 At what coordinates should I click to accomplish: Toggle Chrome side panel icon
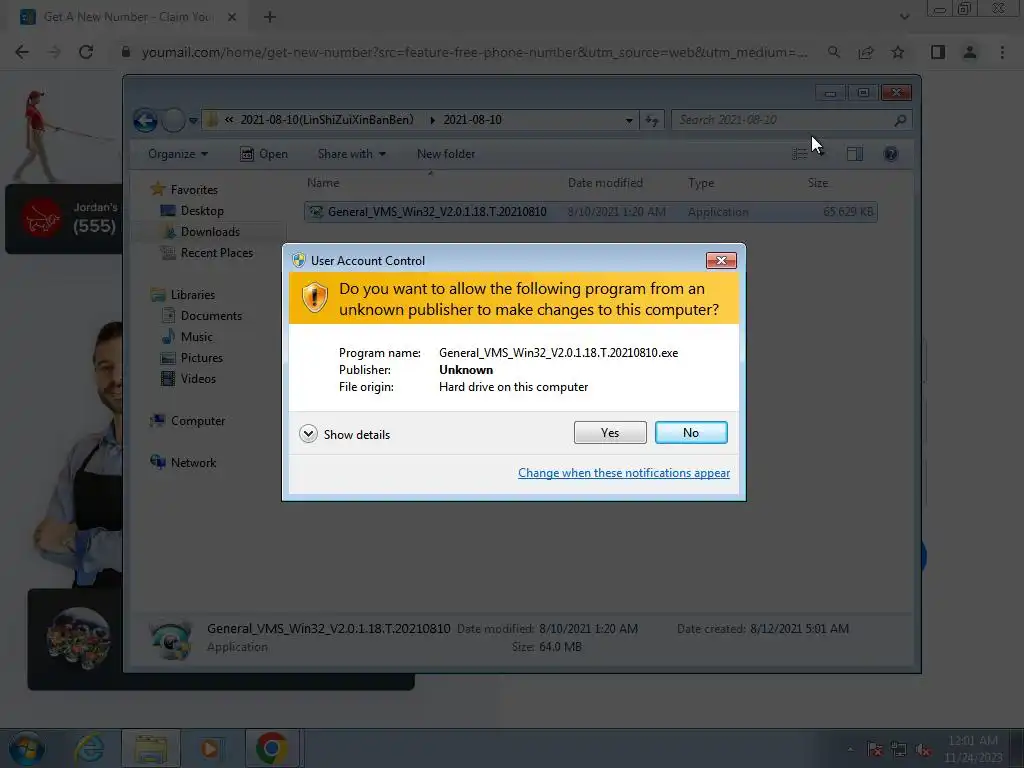pyautogui.click(x=938, y=52)
